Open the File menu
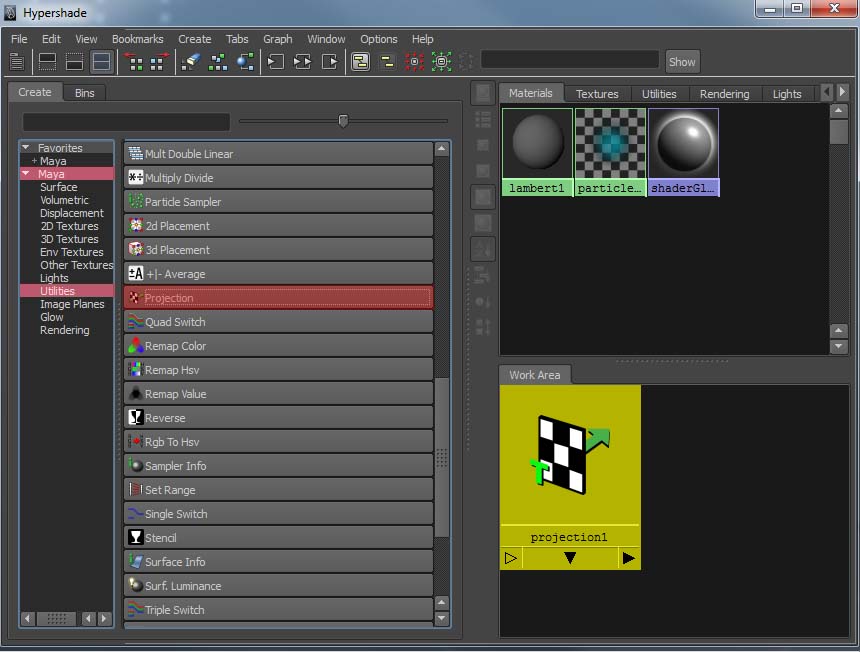Viewport: 860px width, 652px height. [19, 39]
